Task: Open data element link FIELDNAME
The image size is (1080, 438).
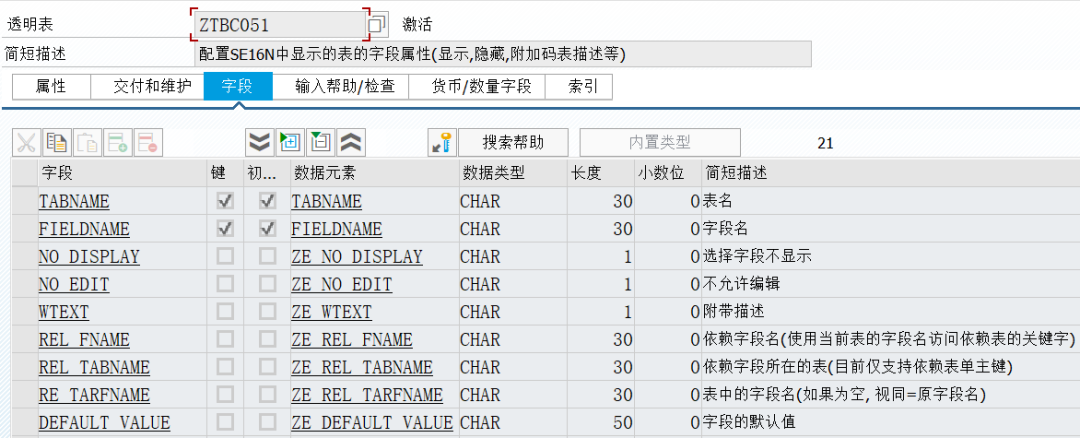Action: click(x=337, y=229)
